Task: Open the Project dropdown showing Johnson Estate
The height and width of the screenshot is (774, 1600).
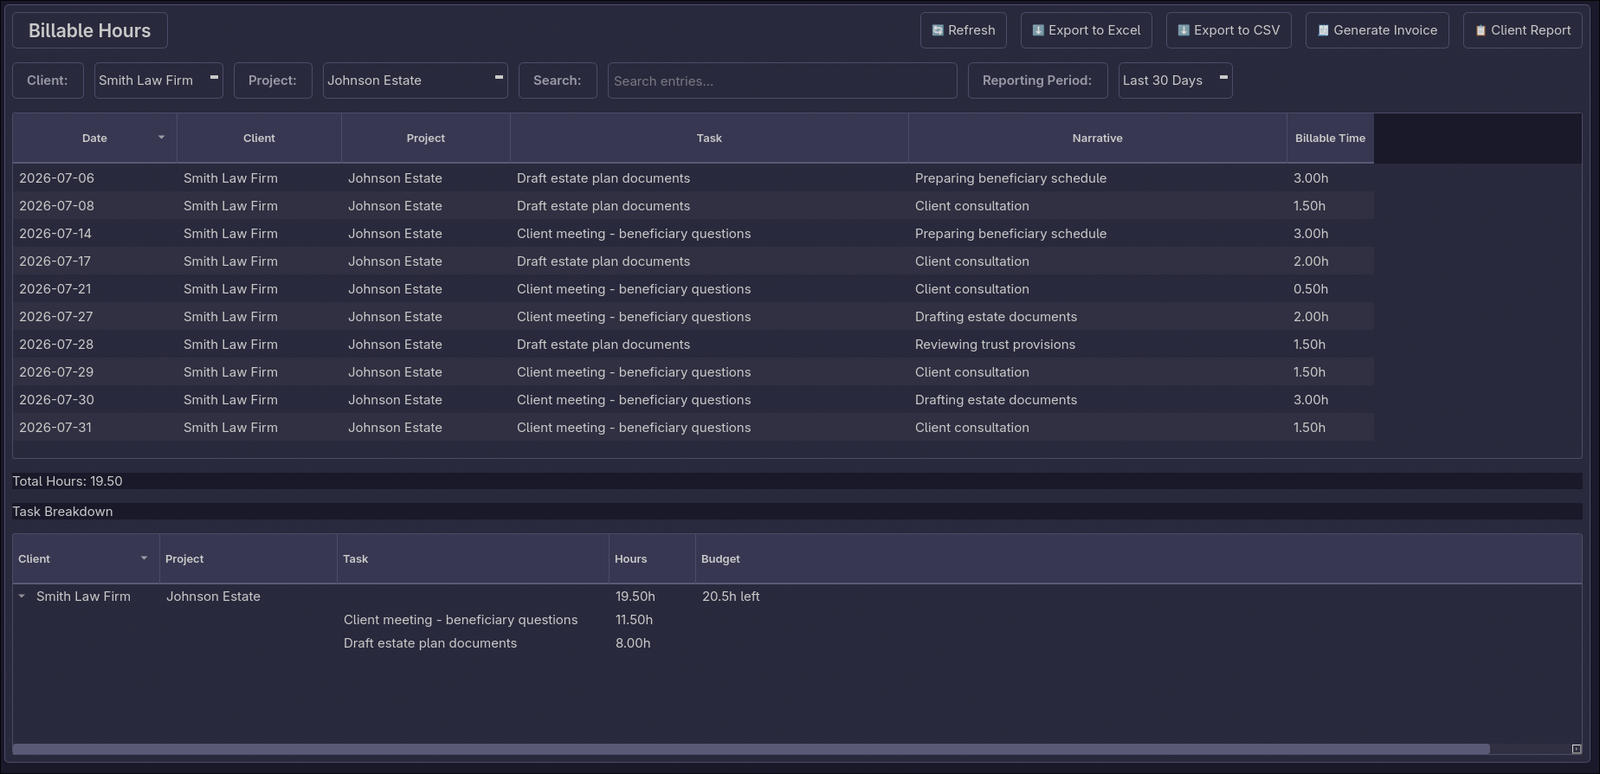Action: [415, 81]
